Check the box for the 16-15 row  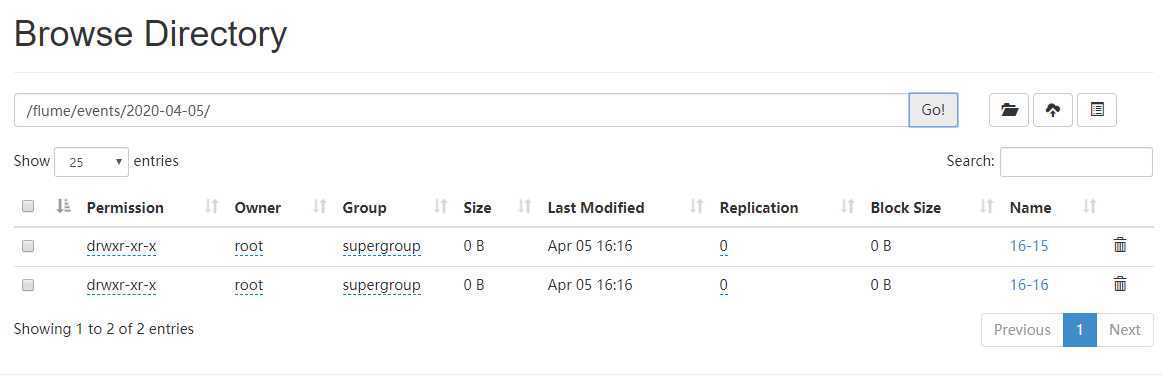pyautogui.click(x=28, y=246)
